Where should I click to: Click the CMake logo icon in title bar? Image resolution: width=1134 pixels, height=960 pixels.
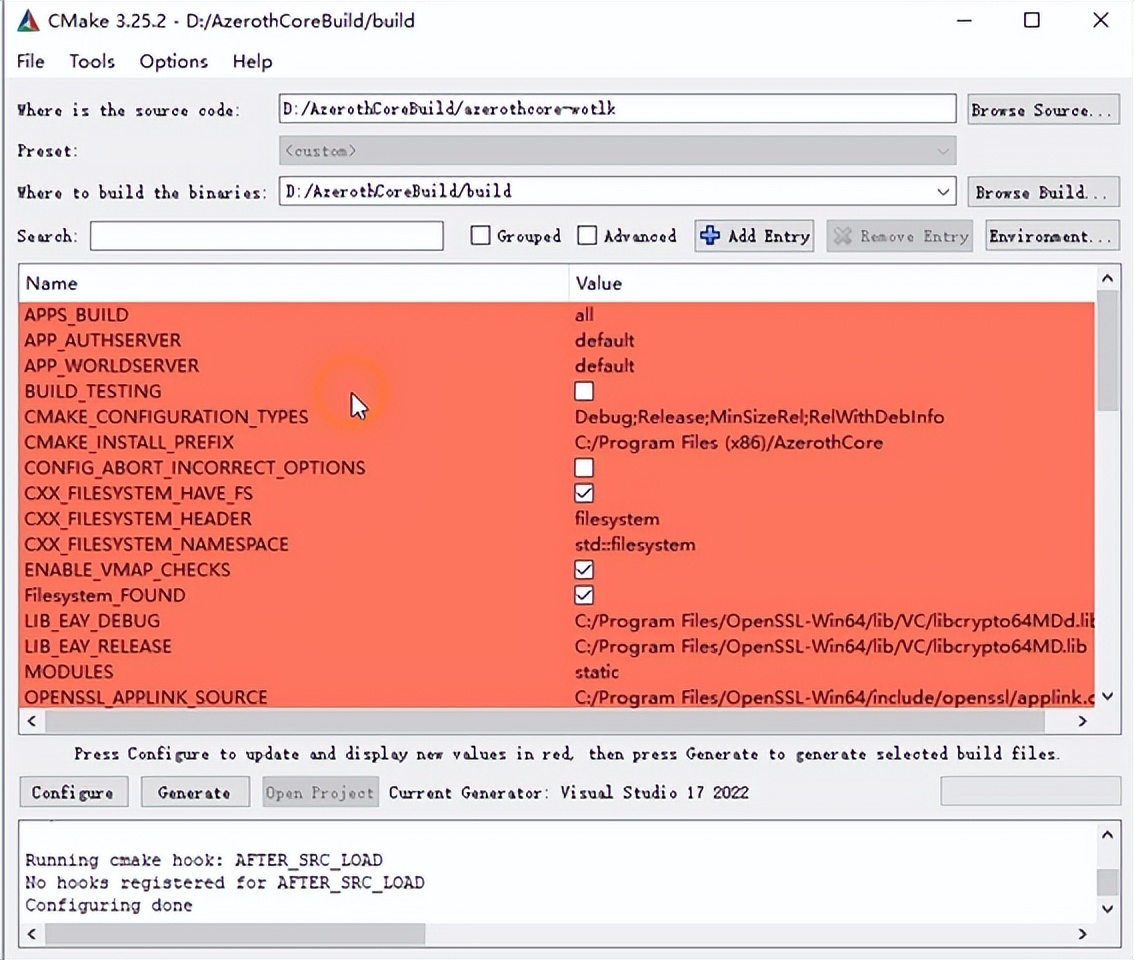[27, 20]
